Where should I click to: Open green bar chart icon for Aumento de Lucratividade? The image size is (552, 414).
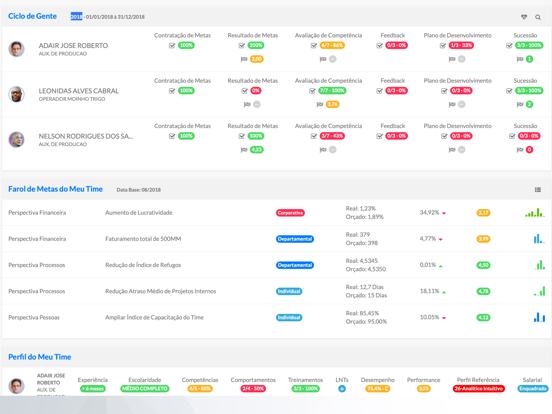pyautogui.click(x=534, y=213)
